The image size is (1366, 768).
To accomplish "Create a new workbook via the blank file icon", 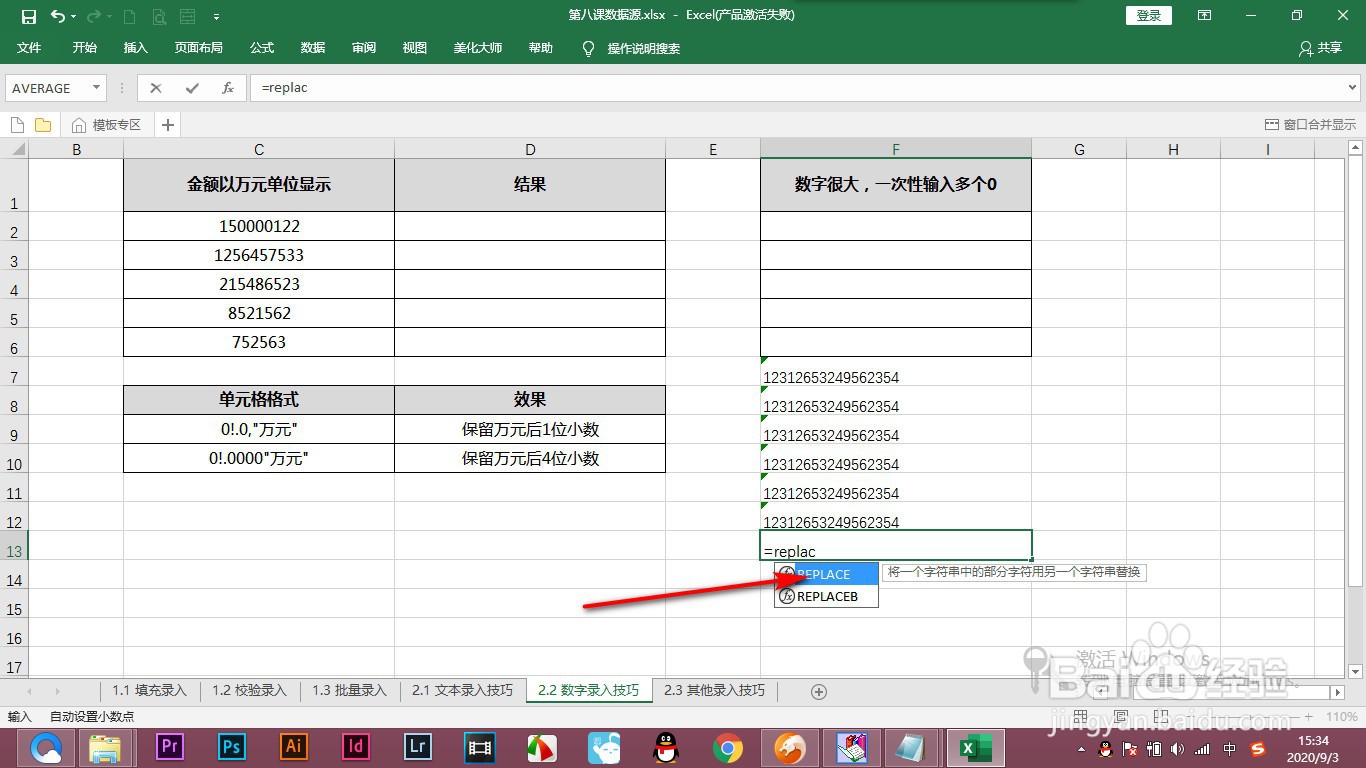I will tap(16, 124).
